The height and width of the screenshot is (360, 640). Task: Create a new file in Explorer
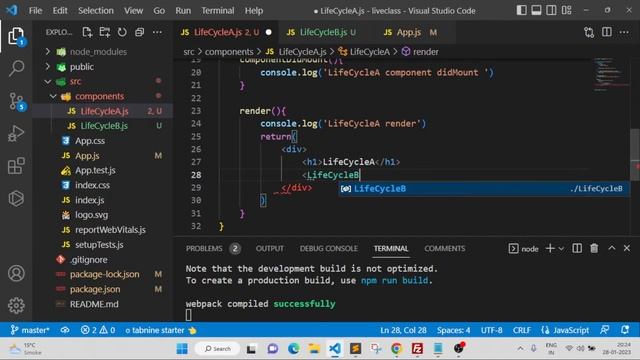tap(87, 32)
